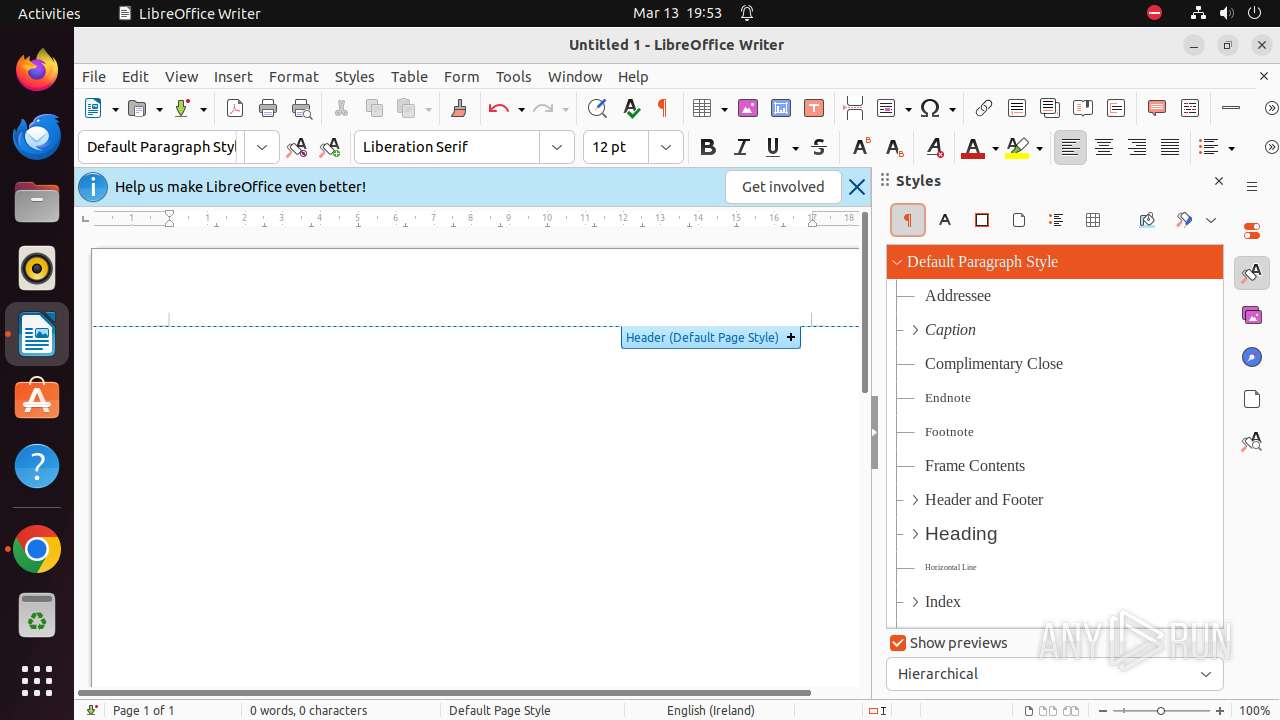Open the Styles menu
This screenshot has width=1280, height=720.
354,76
